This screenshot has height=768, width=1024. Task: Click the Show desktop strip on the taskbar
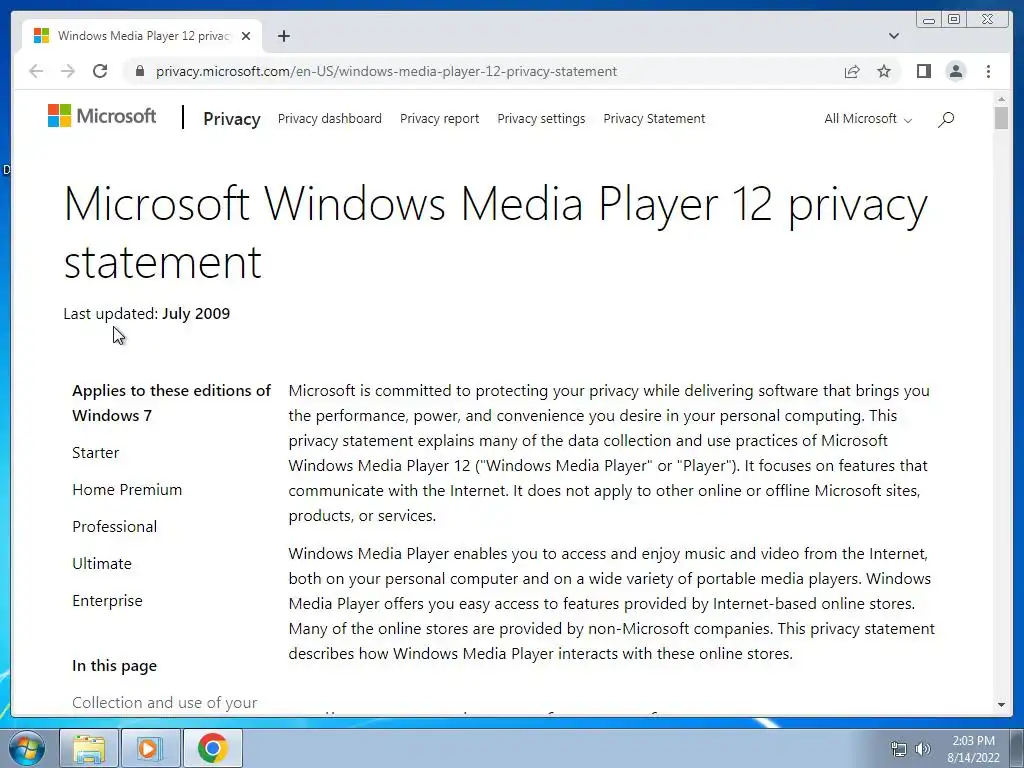(x=1017, y=748)
